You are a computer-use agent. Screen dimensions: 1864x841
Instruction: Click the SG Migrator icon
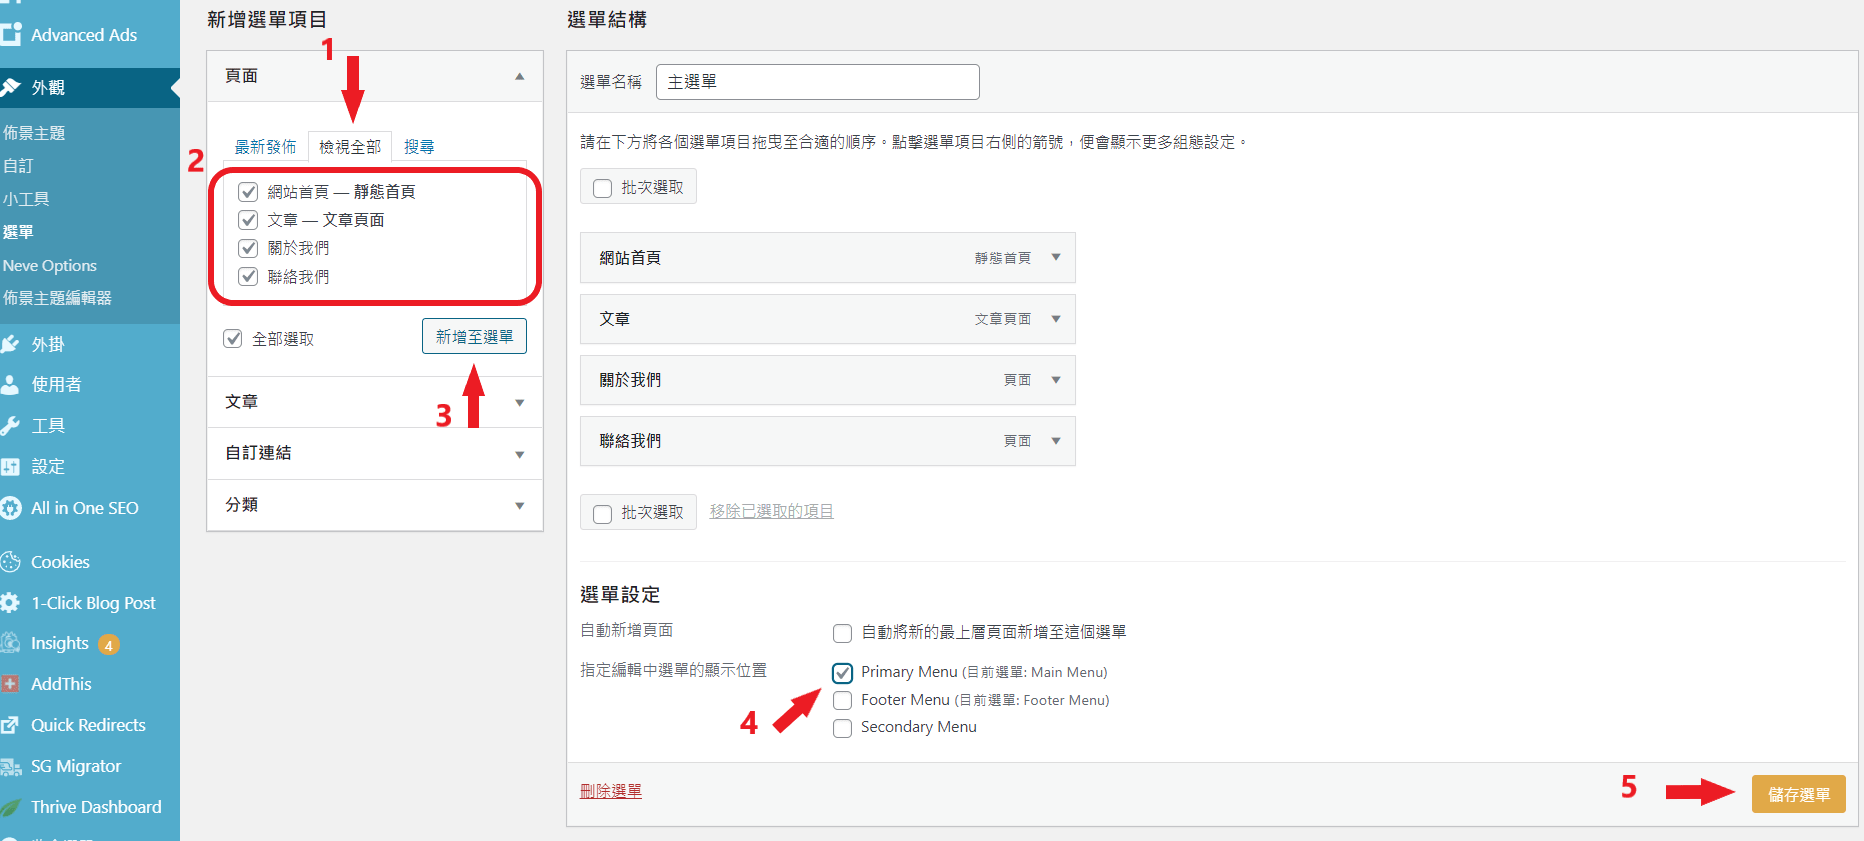[x=11, y=766]
